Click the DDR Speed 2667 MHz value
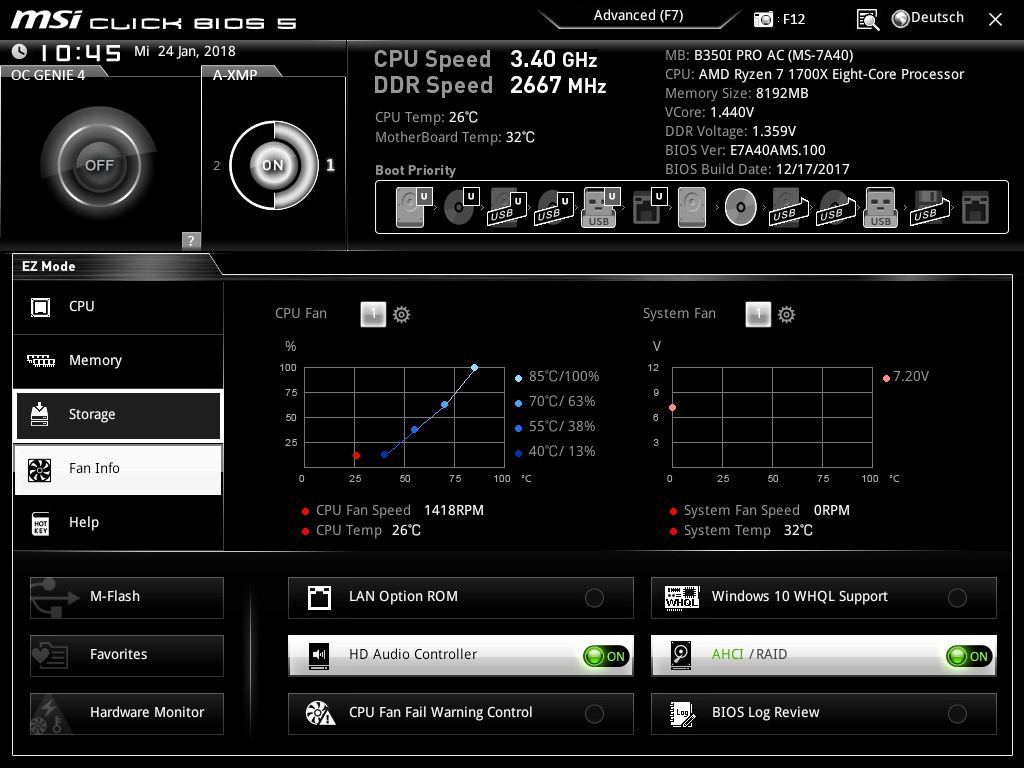The width and height of the screenshot is (1024, 768). [x=558, y=85]
